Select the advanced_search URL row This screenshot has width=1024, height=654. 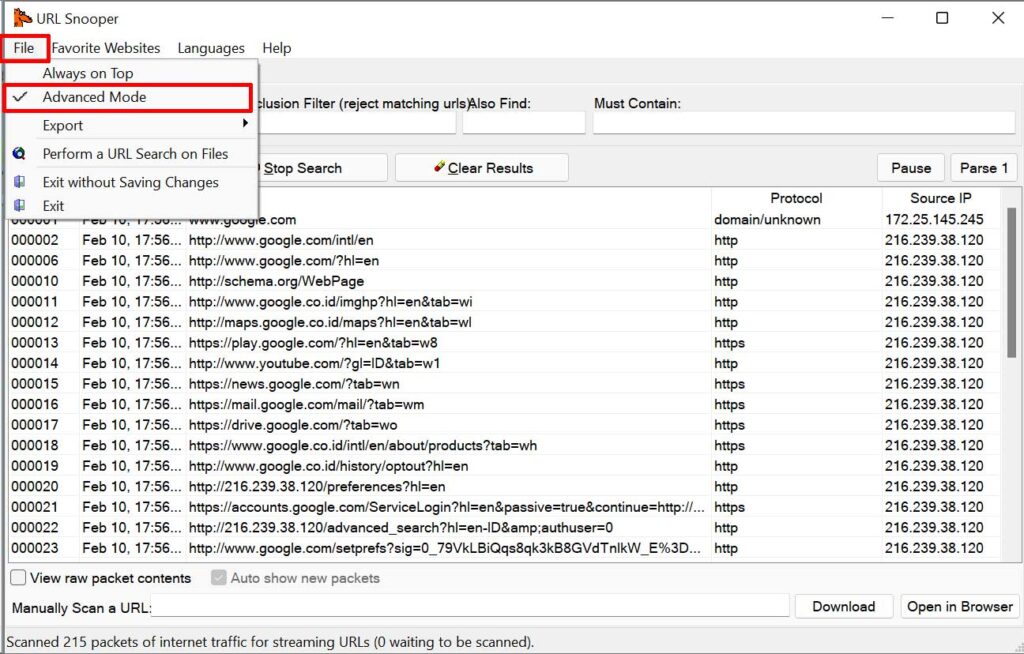(x=504, y=527)
